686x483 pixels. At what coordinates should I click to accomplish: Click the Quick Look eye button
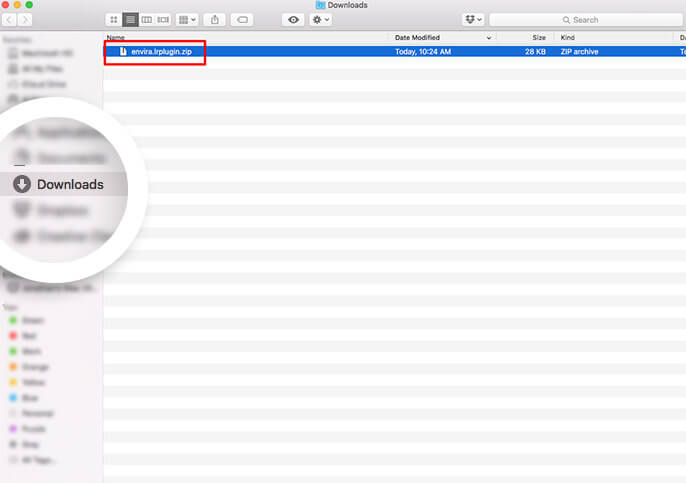click(x=294, y=20)
